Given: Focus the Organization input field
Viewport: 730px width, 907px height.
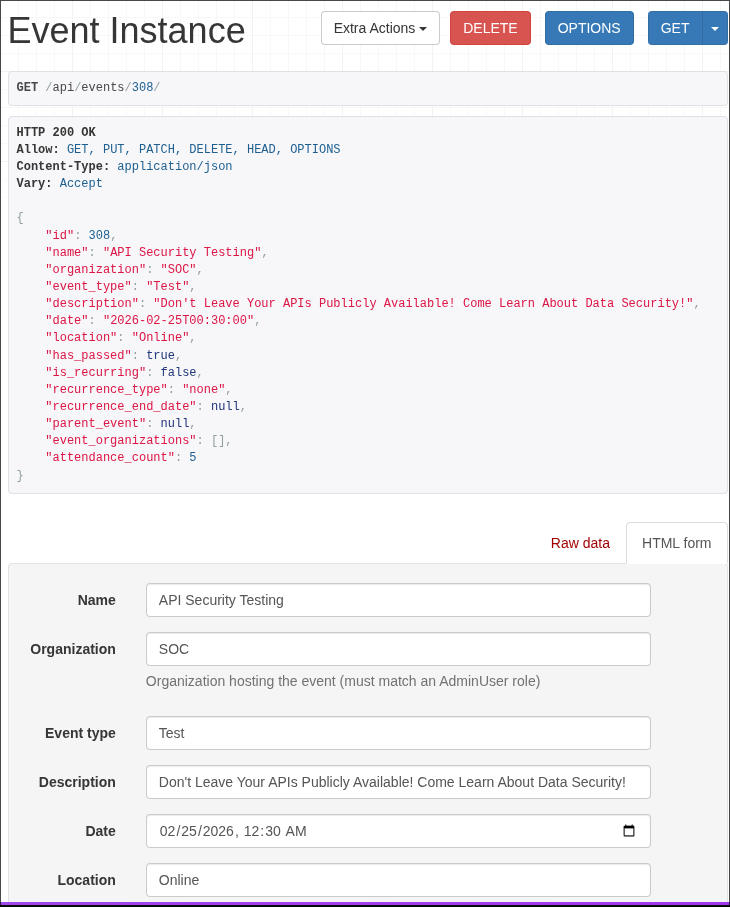Looking at the screenshot, I should (398, 649).
